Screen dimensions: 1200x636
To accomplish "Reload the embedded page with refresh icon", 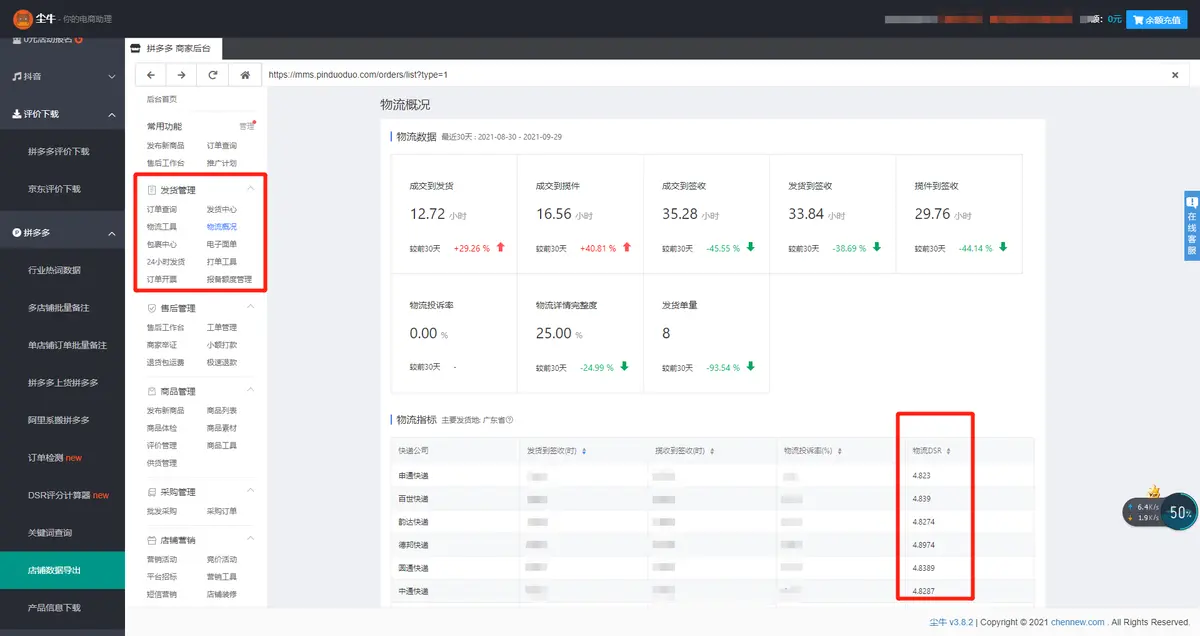I will point(212,75).
